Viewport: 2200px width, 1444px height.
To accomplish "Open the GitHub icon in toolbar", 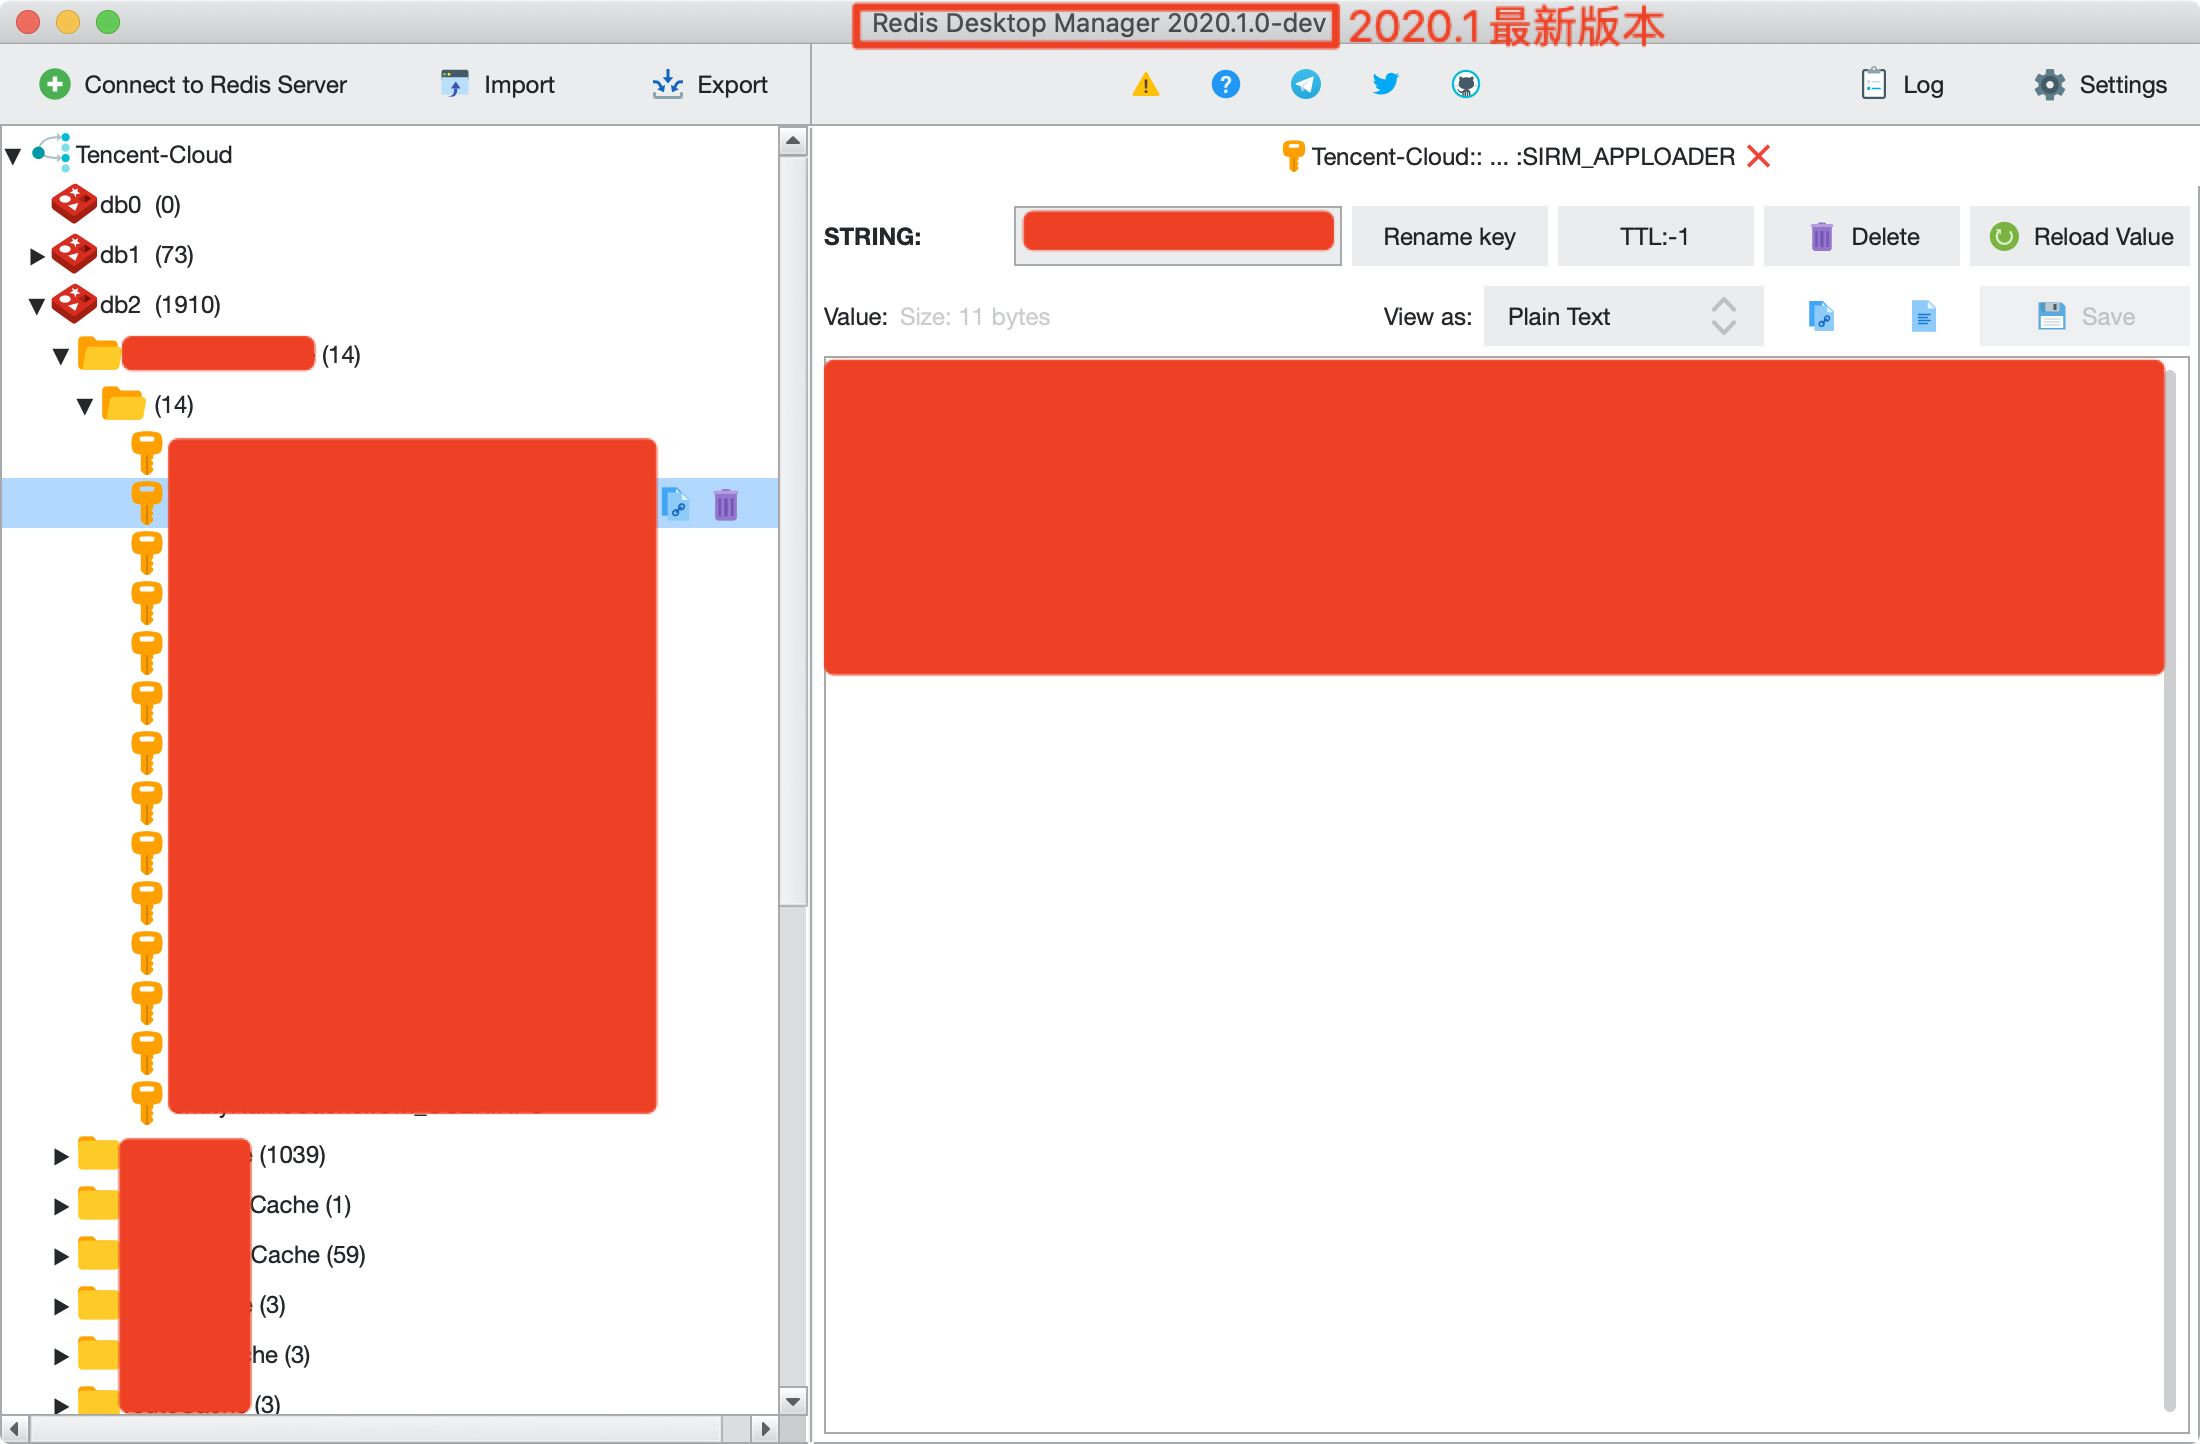I will coord(1466,85).
